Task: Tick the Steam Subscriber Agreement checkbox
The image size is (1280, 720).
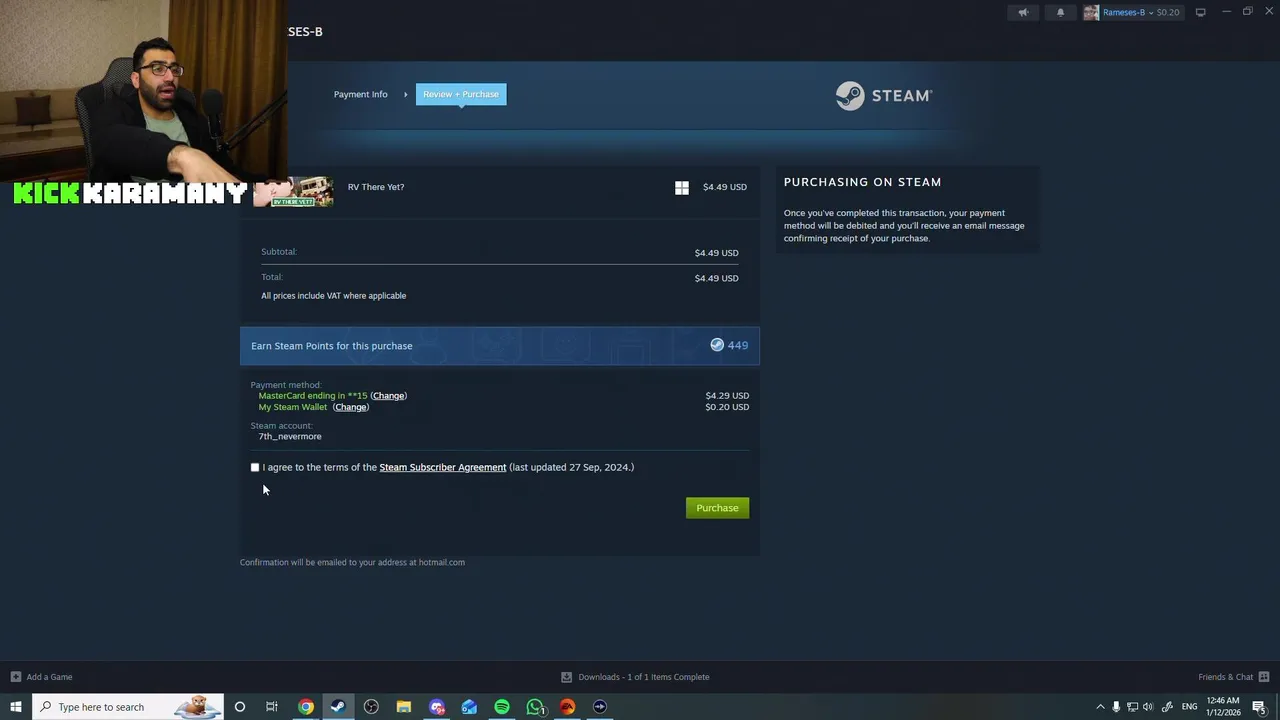Action: click(x=255, y=467)
